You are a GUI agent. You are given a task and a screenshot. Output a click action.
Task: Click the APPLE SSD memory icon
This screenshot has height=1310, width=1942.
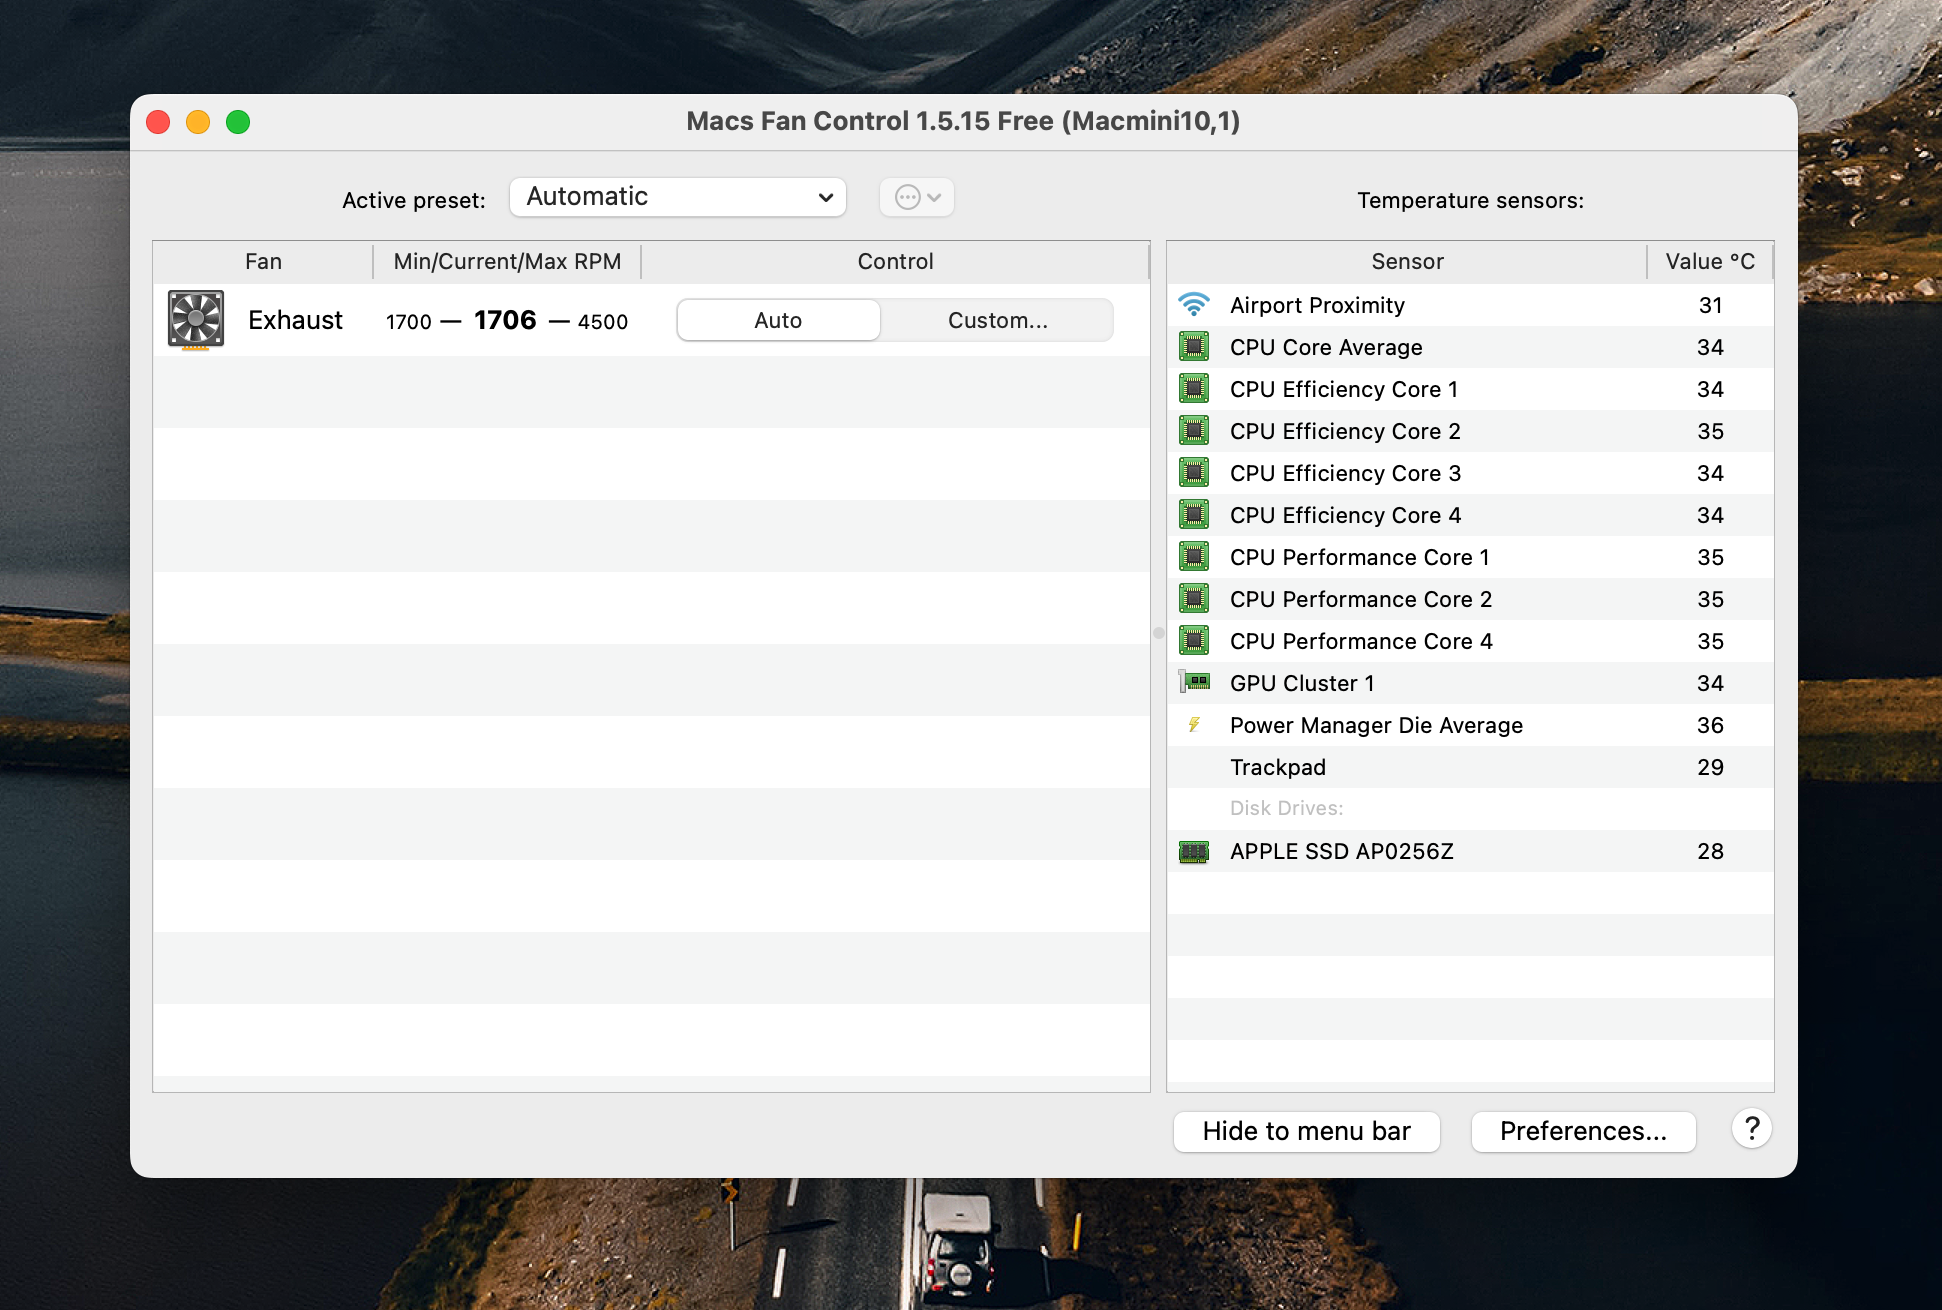click(1194, 851)
